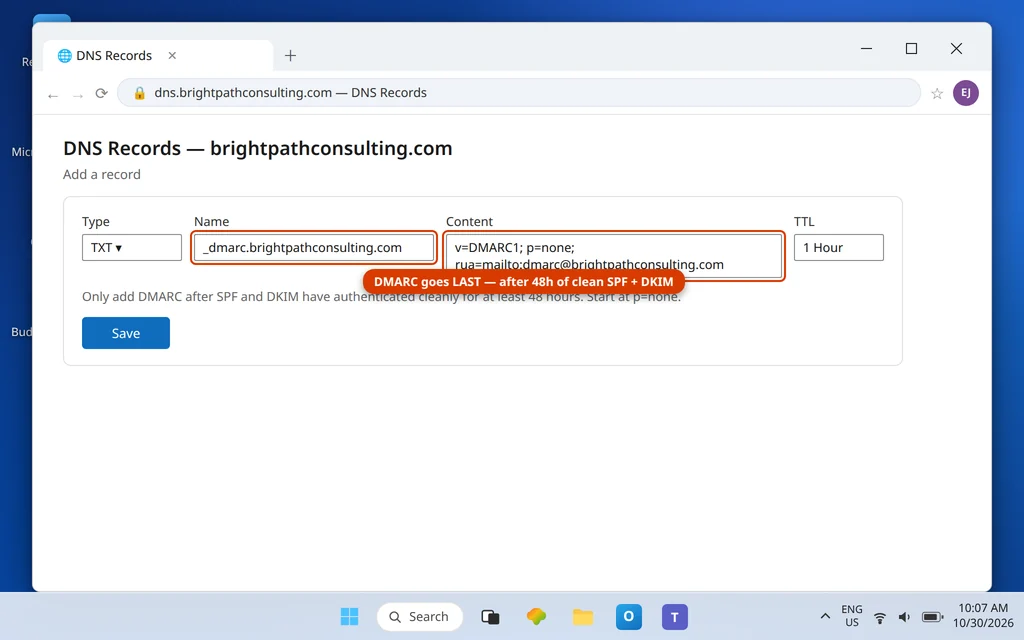Click the 'Only add DMARC after SPF' hint text

coord(381,296)
